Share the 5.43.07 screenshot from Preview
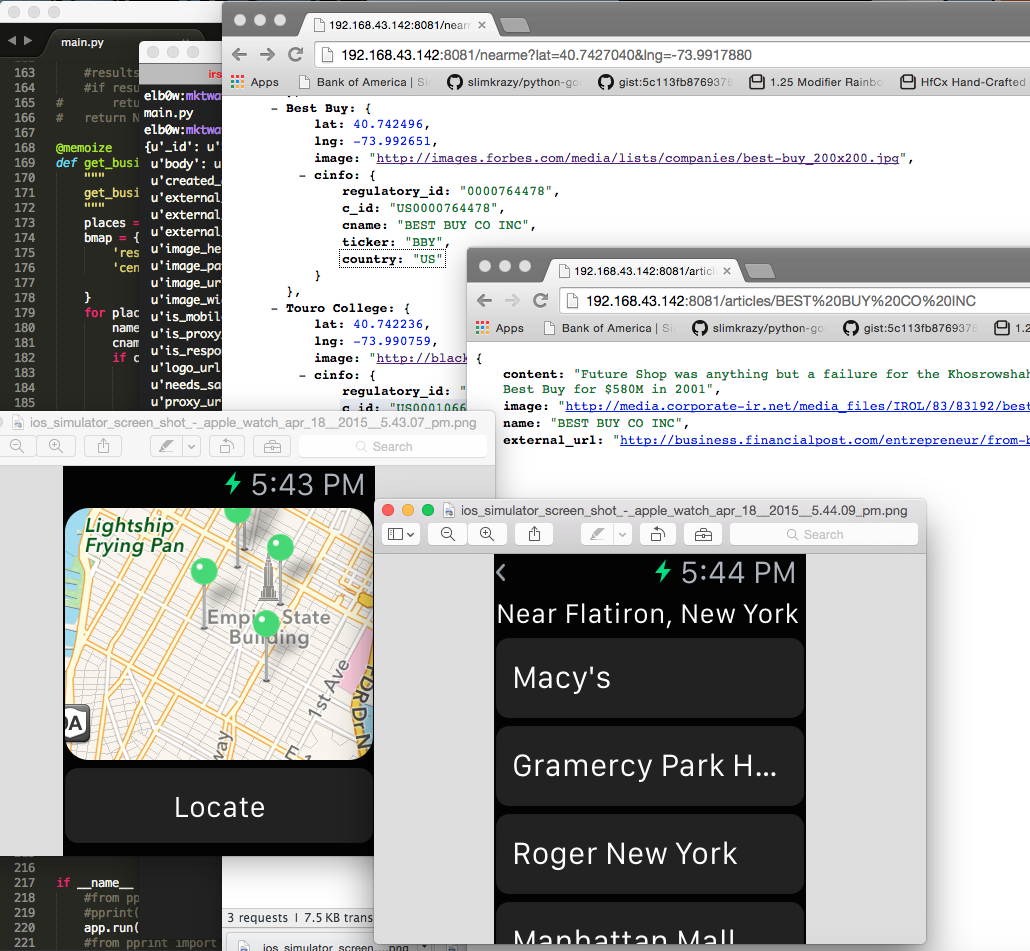Screen dimensions: 1030x951 click(x=104, y=447)
